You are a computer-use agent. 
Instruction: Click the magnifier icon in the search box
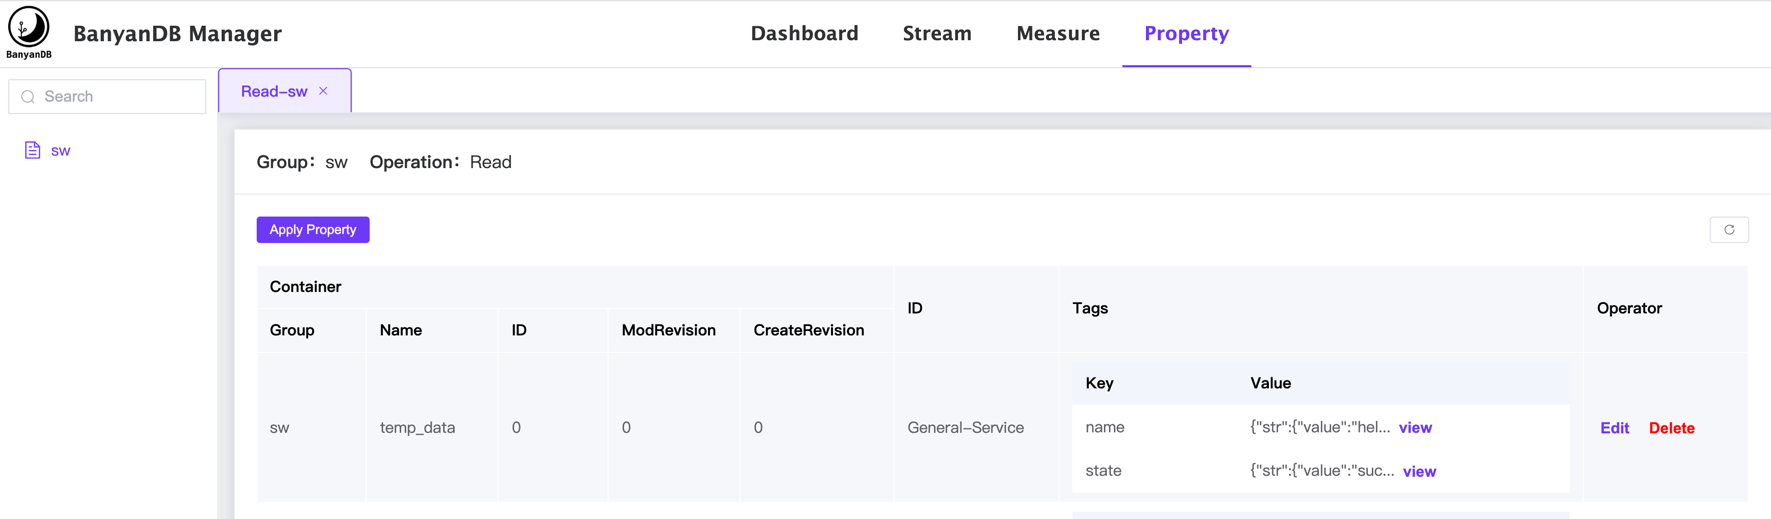coord(28,97)
